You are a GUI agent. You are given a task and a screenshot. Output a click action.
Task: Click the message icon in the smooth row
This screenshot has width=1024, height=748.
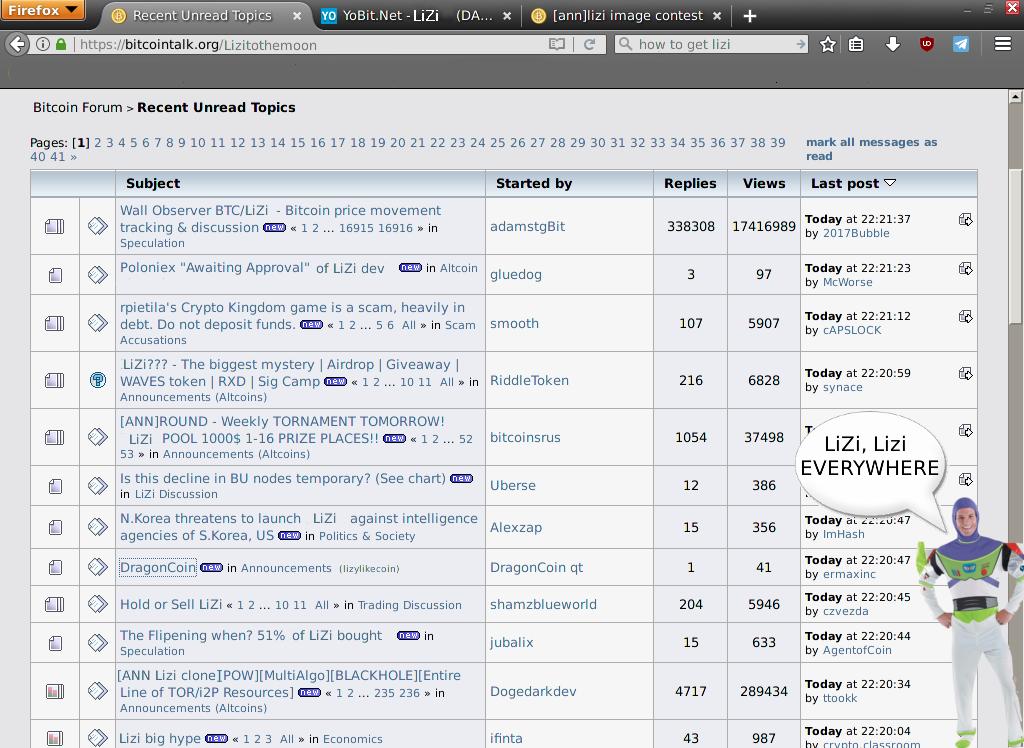97,322
